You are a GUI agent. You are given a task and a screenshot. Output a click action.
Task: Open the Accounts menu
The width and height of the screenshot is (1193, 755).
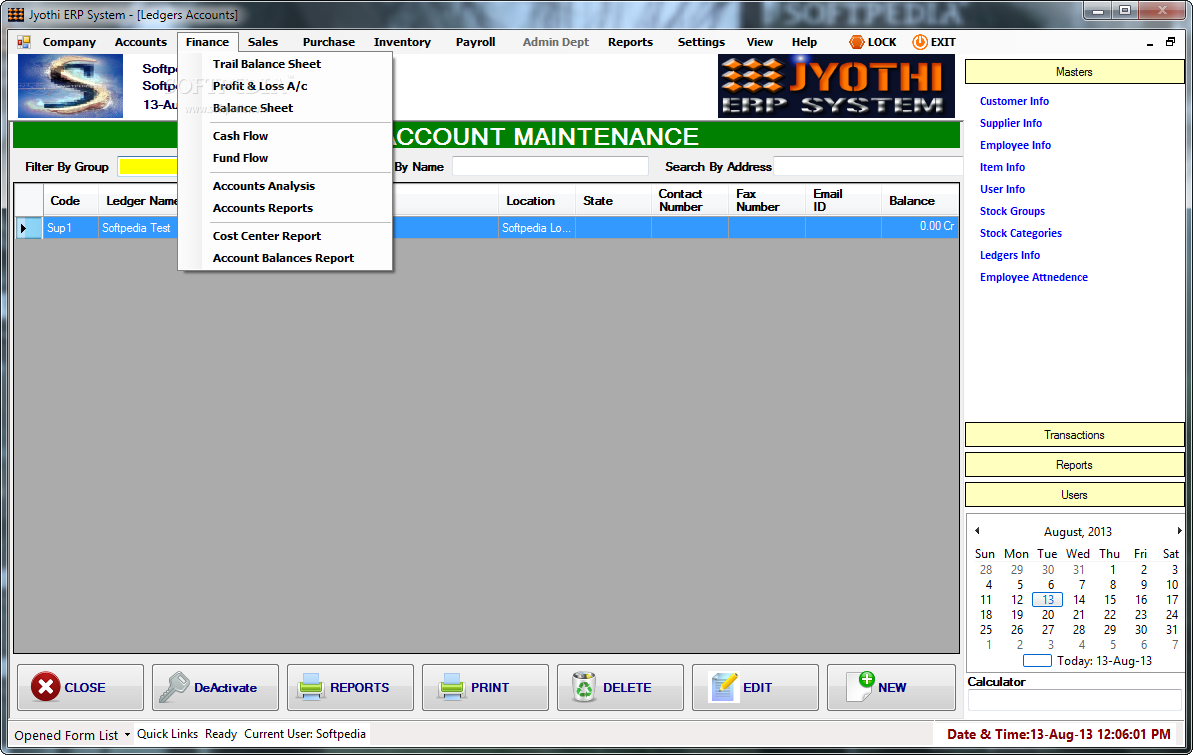(x=141, y=42)
